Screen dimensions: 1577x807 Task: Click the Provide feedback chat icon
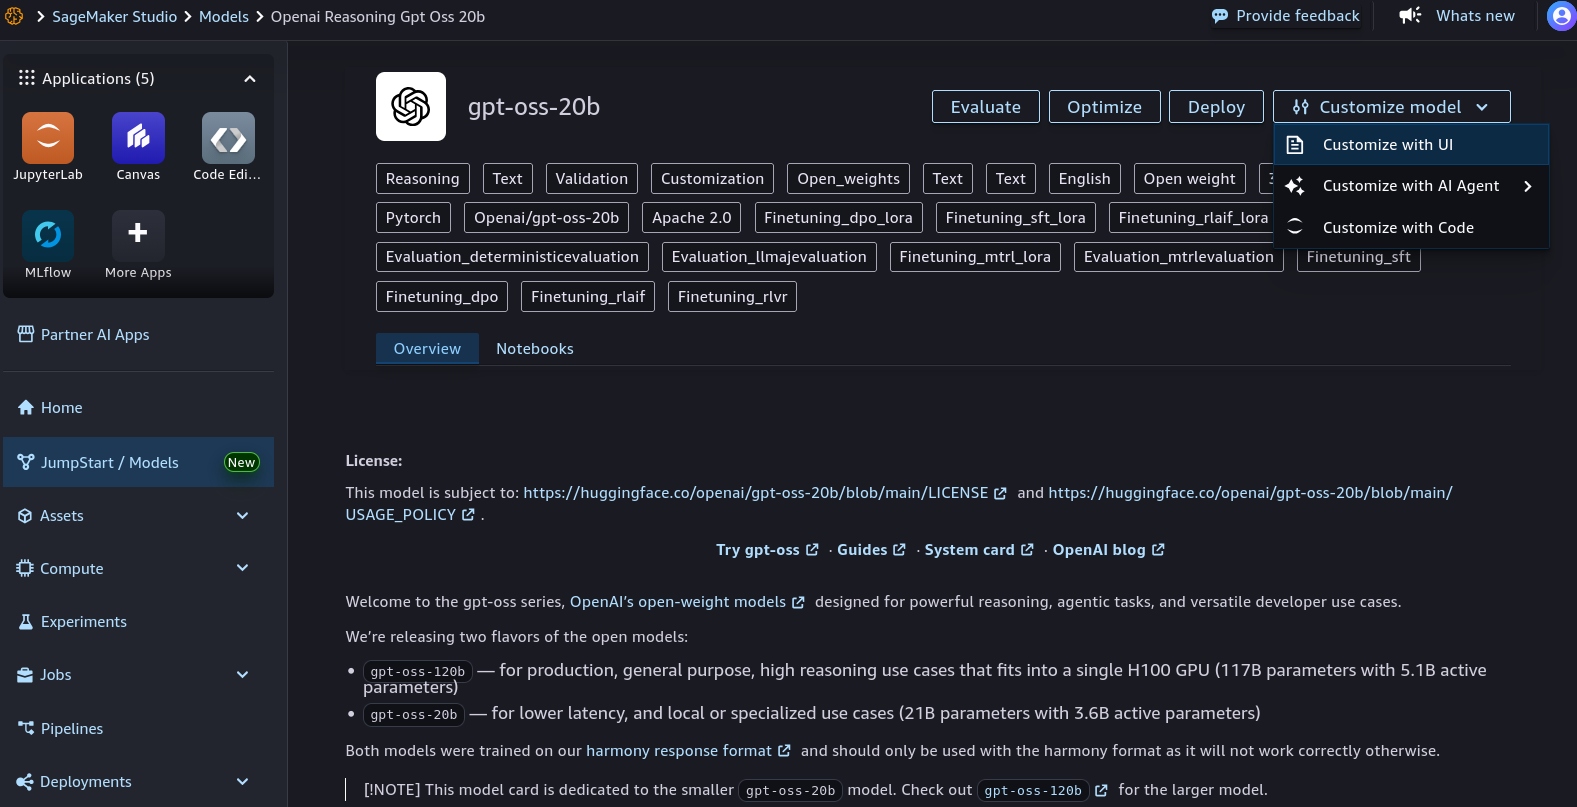click(x=1220, y=16)
